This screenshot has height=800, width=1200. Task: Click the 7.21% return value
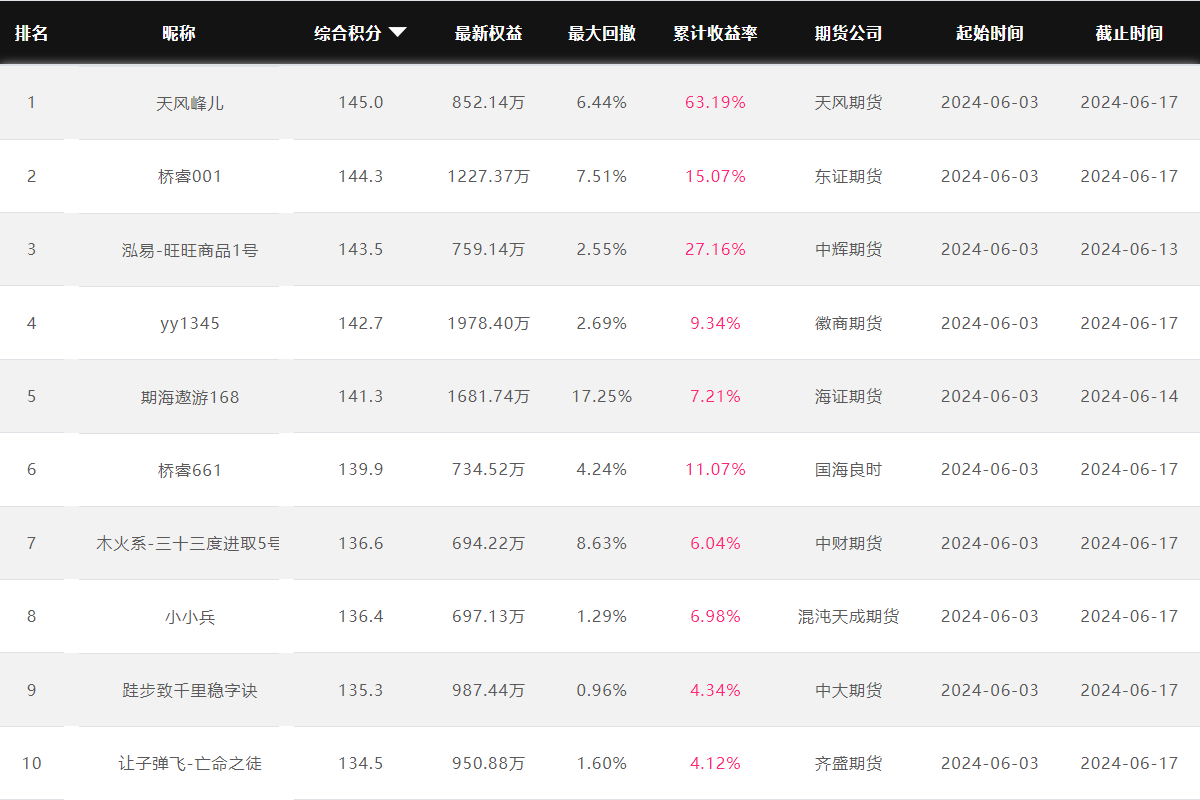click(715, 396)
